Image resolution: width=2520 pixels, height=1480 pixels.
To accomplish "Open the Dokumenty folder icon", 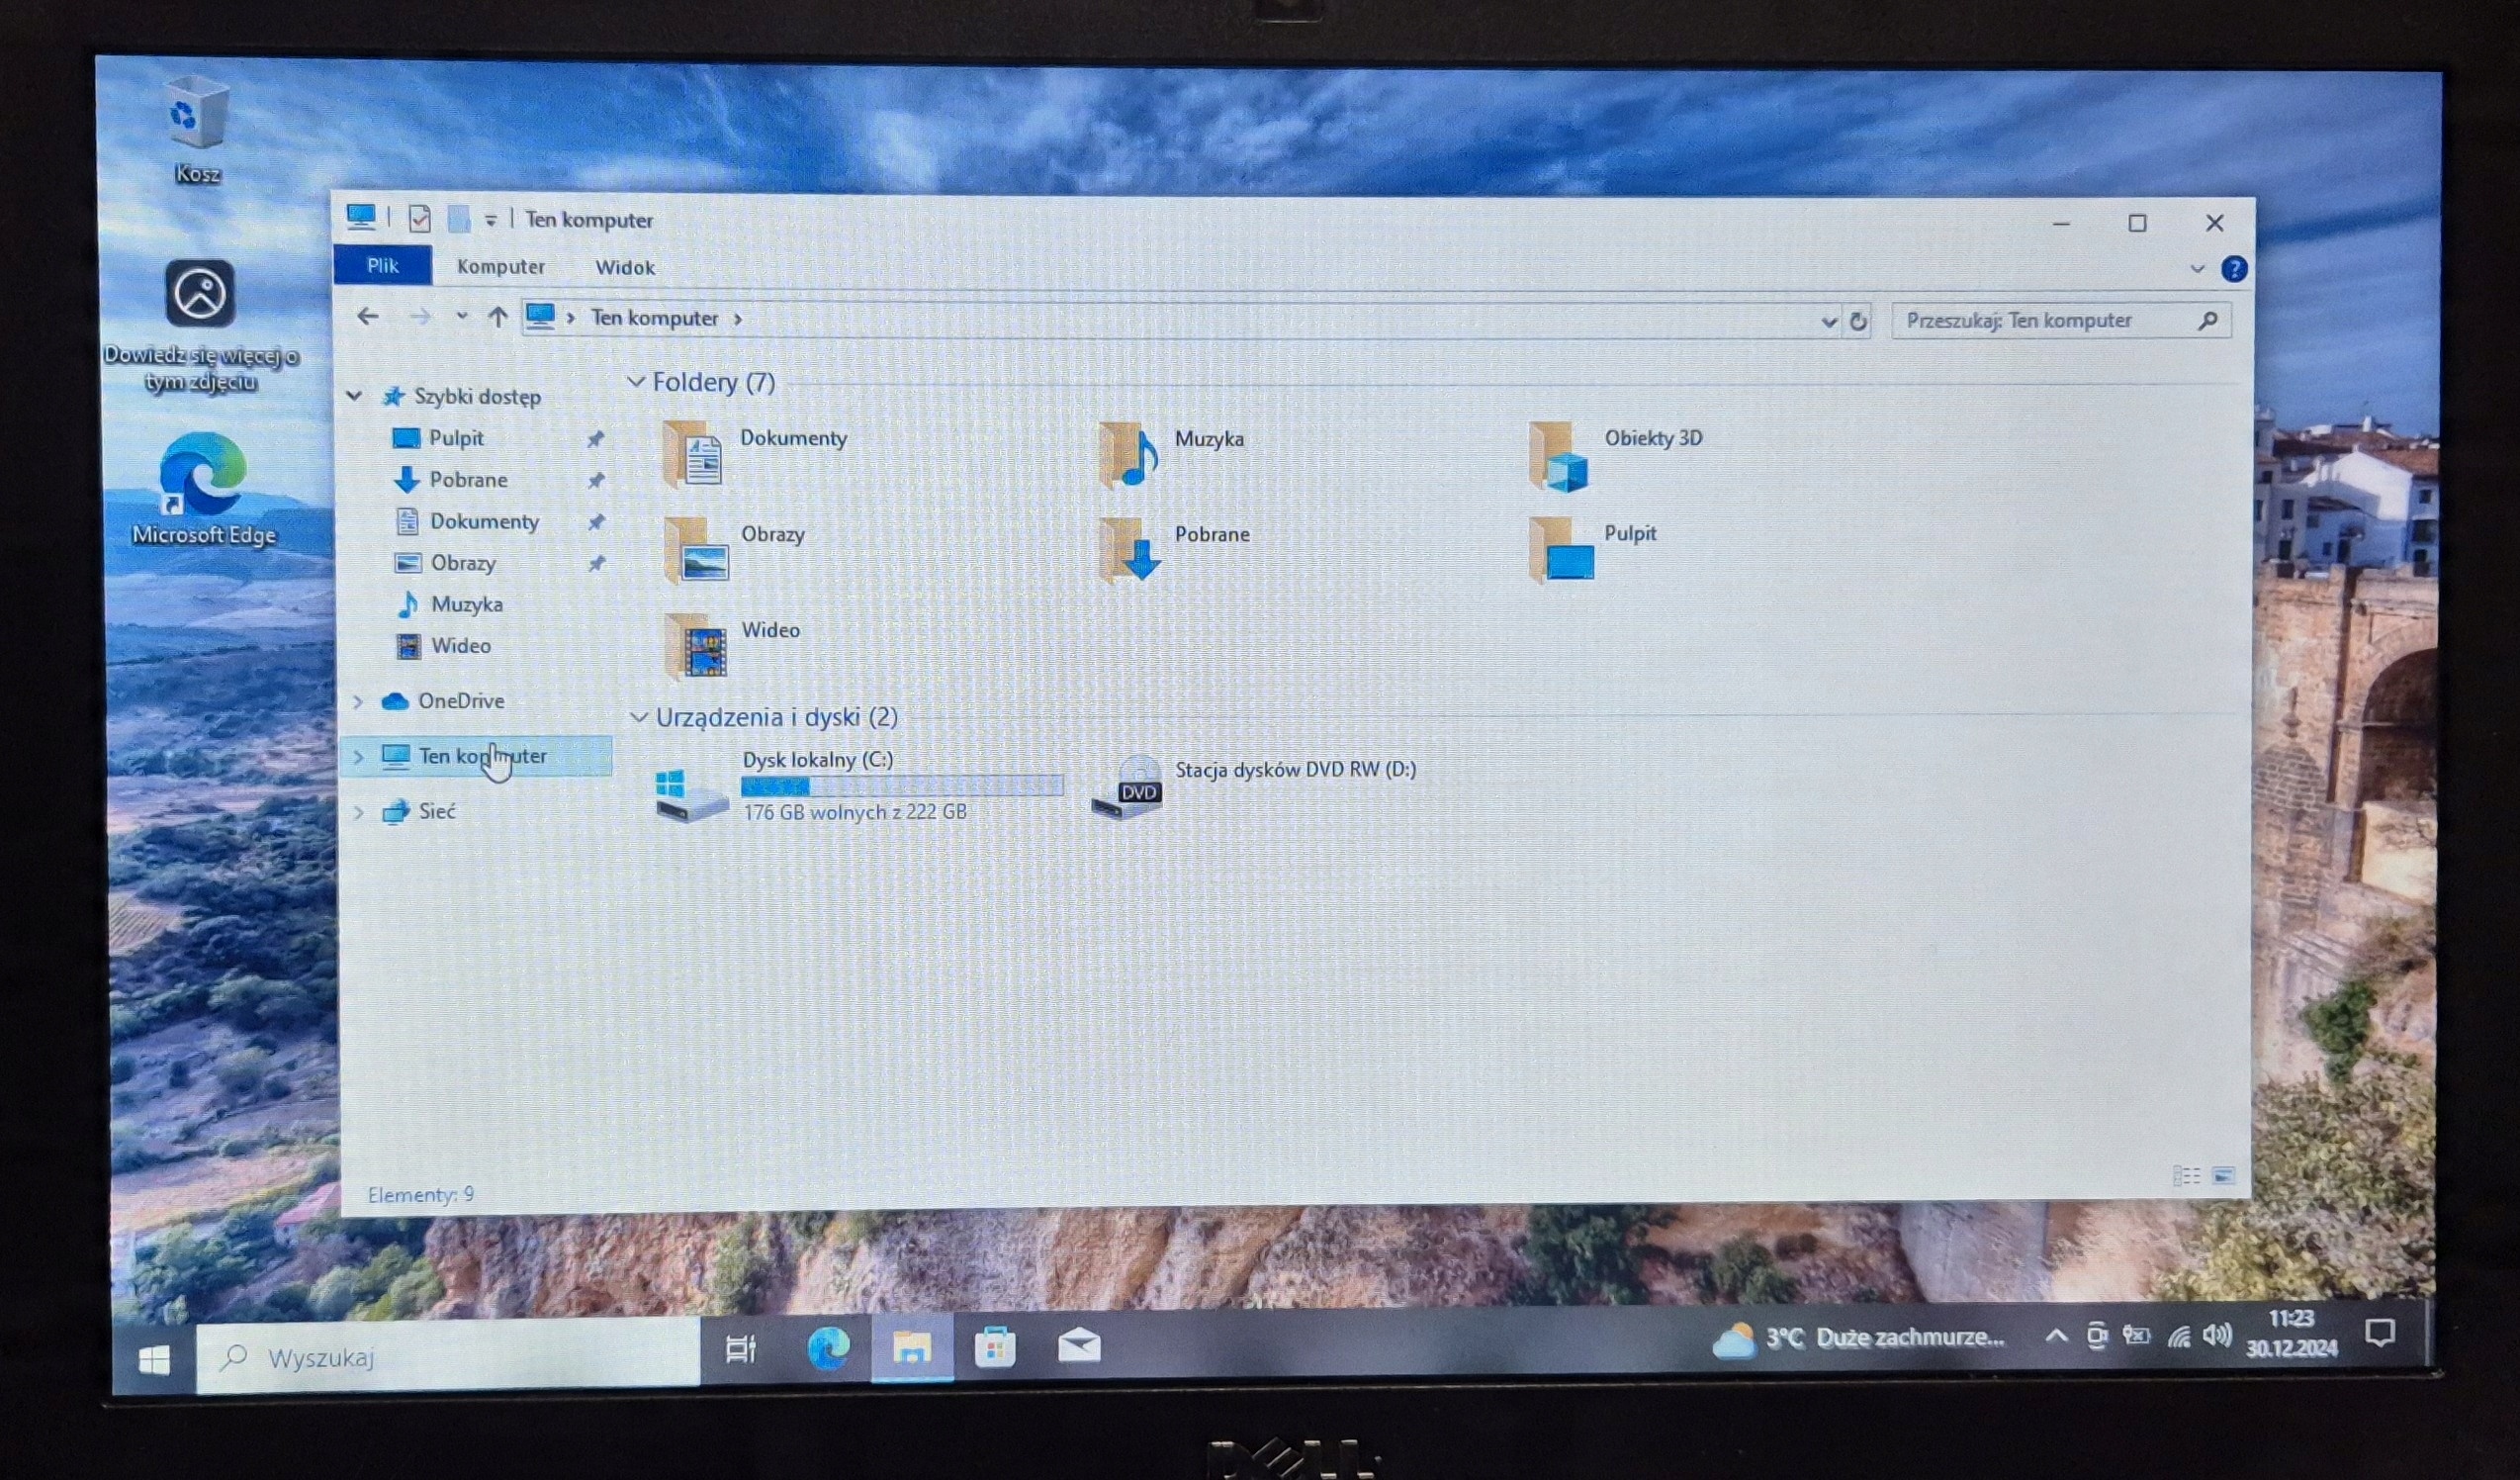I will [x=693, y=455].
